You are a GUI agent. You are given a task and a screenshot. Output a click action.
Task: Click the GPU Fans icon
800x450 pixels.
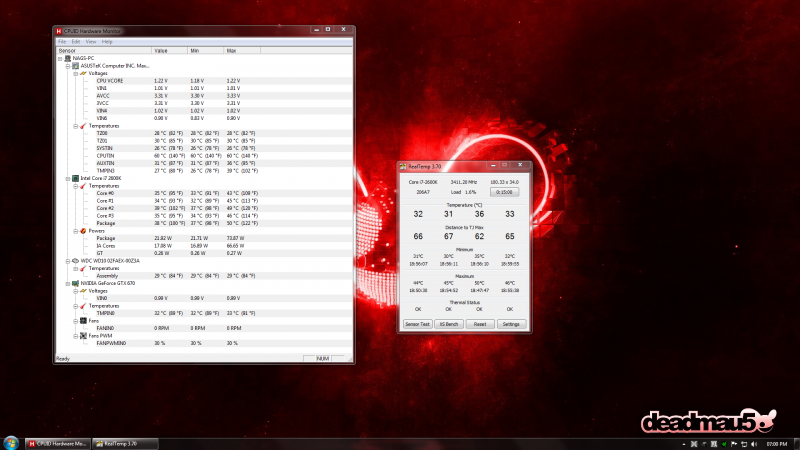tap(83, 321)
